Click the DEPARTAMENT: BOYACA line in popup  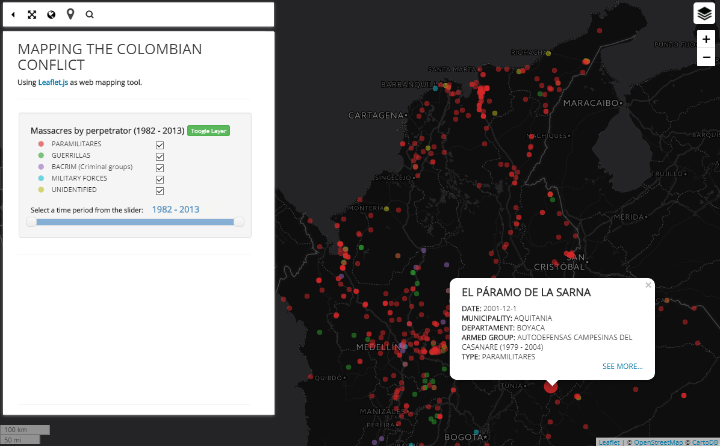point(503,327)
